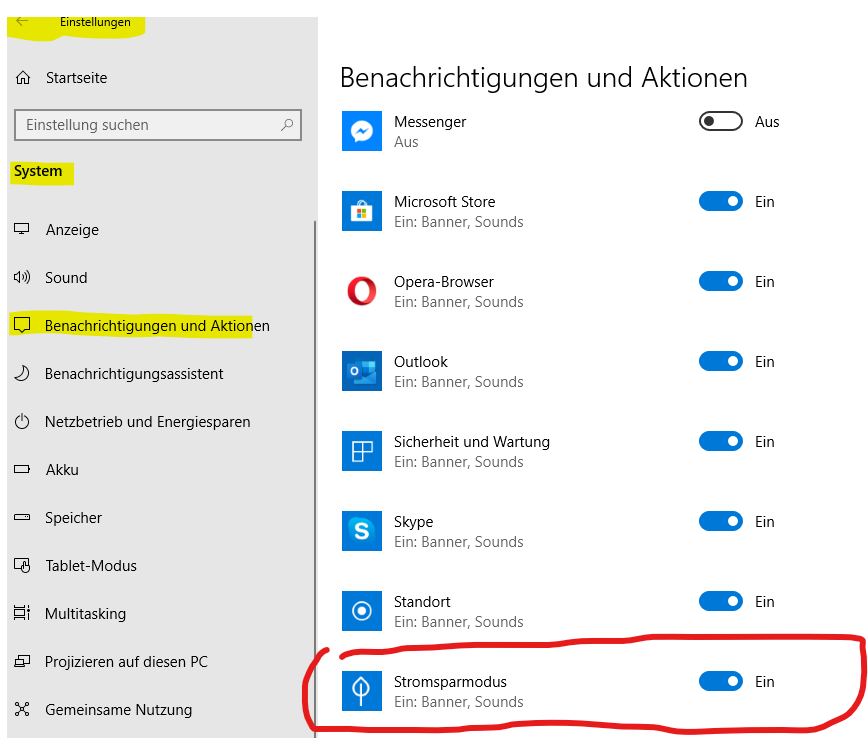Toggle Sicherheit und Wartung notifications off
The image size is (868, 738).
(x=720, y=441)
